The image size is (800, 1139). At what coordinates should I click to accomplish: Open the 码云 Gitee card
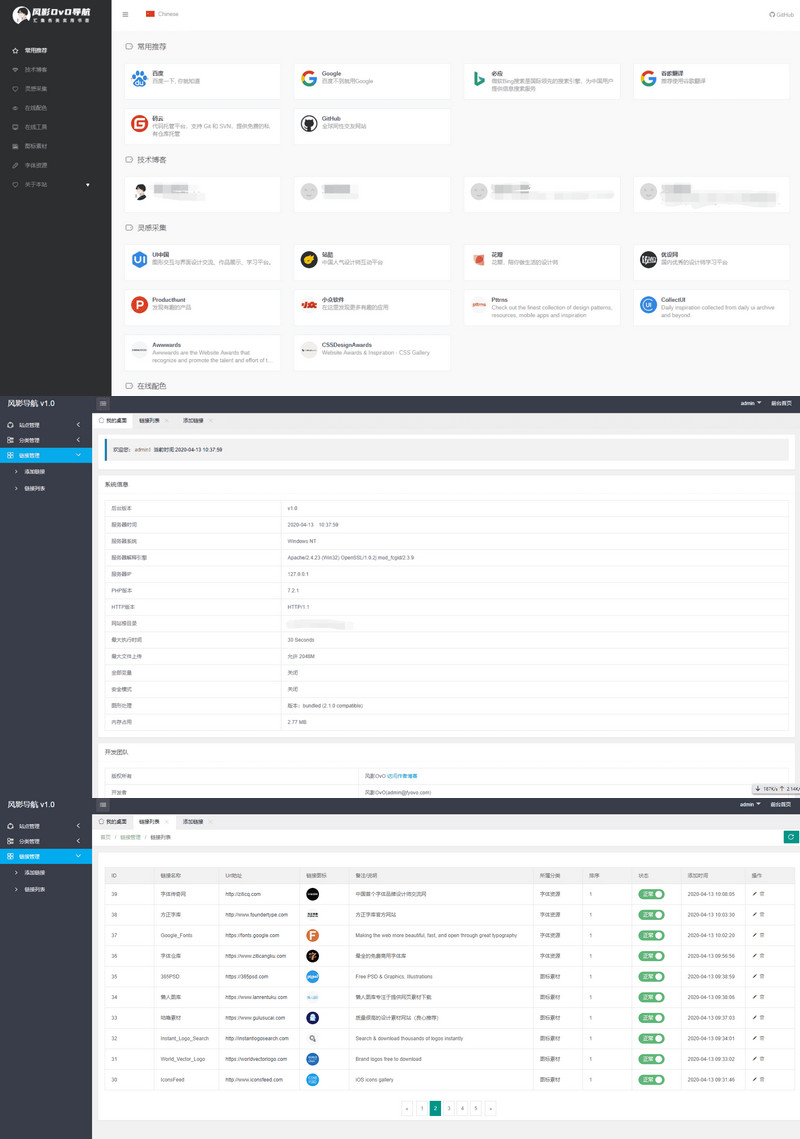(203, 126)
